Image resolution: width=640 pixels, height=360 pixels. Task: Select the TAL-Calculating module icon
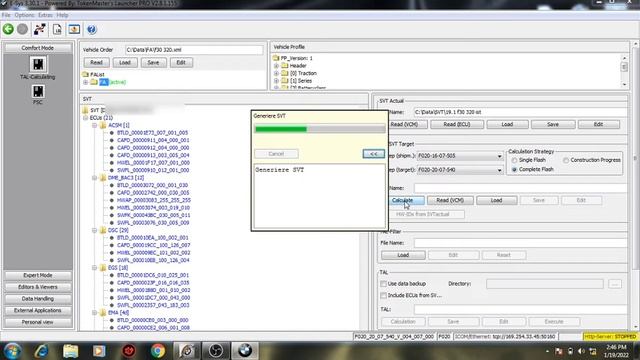click(38, 64)
